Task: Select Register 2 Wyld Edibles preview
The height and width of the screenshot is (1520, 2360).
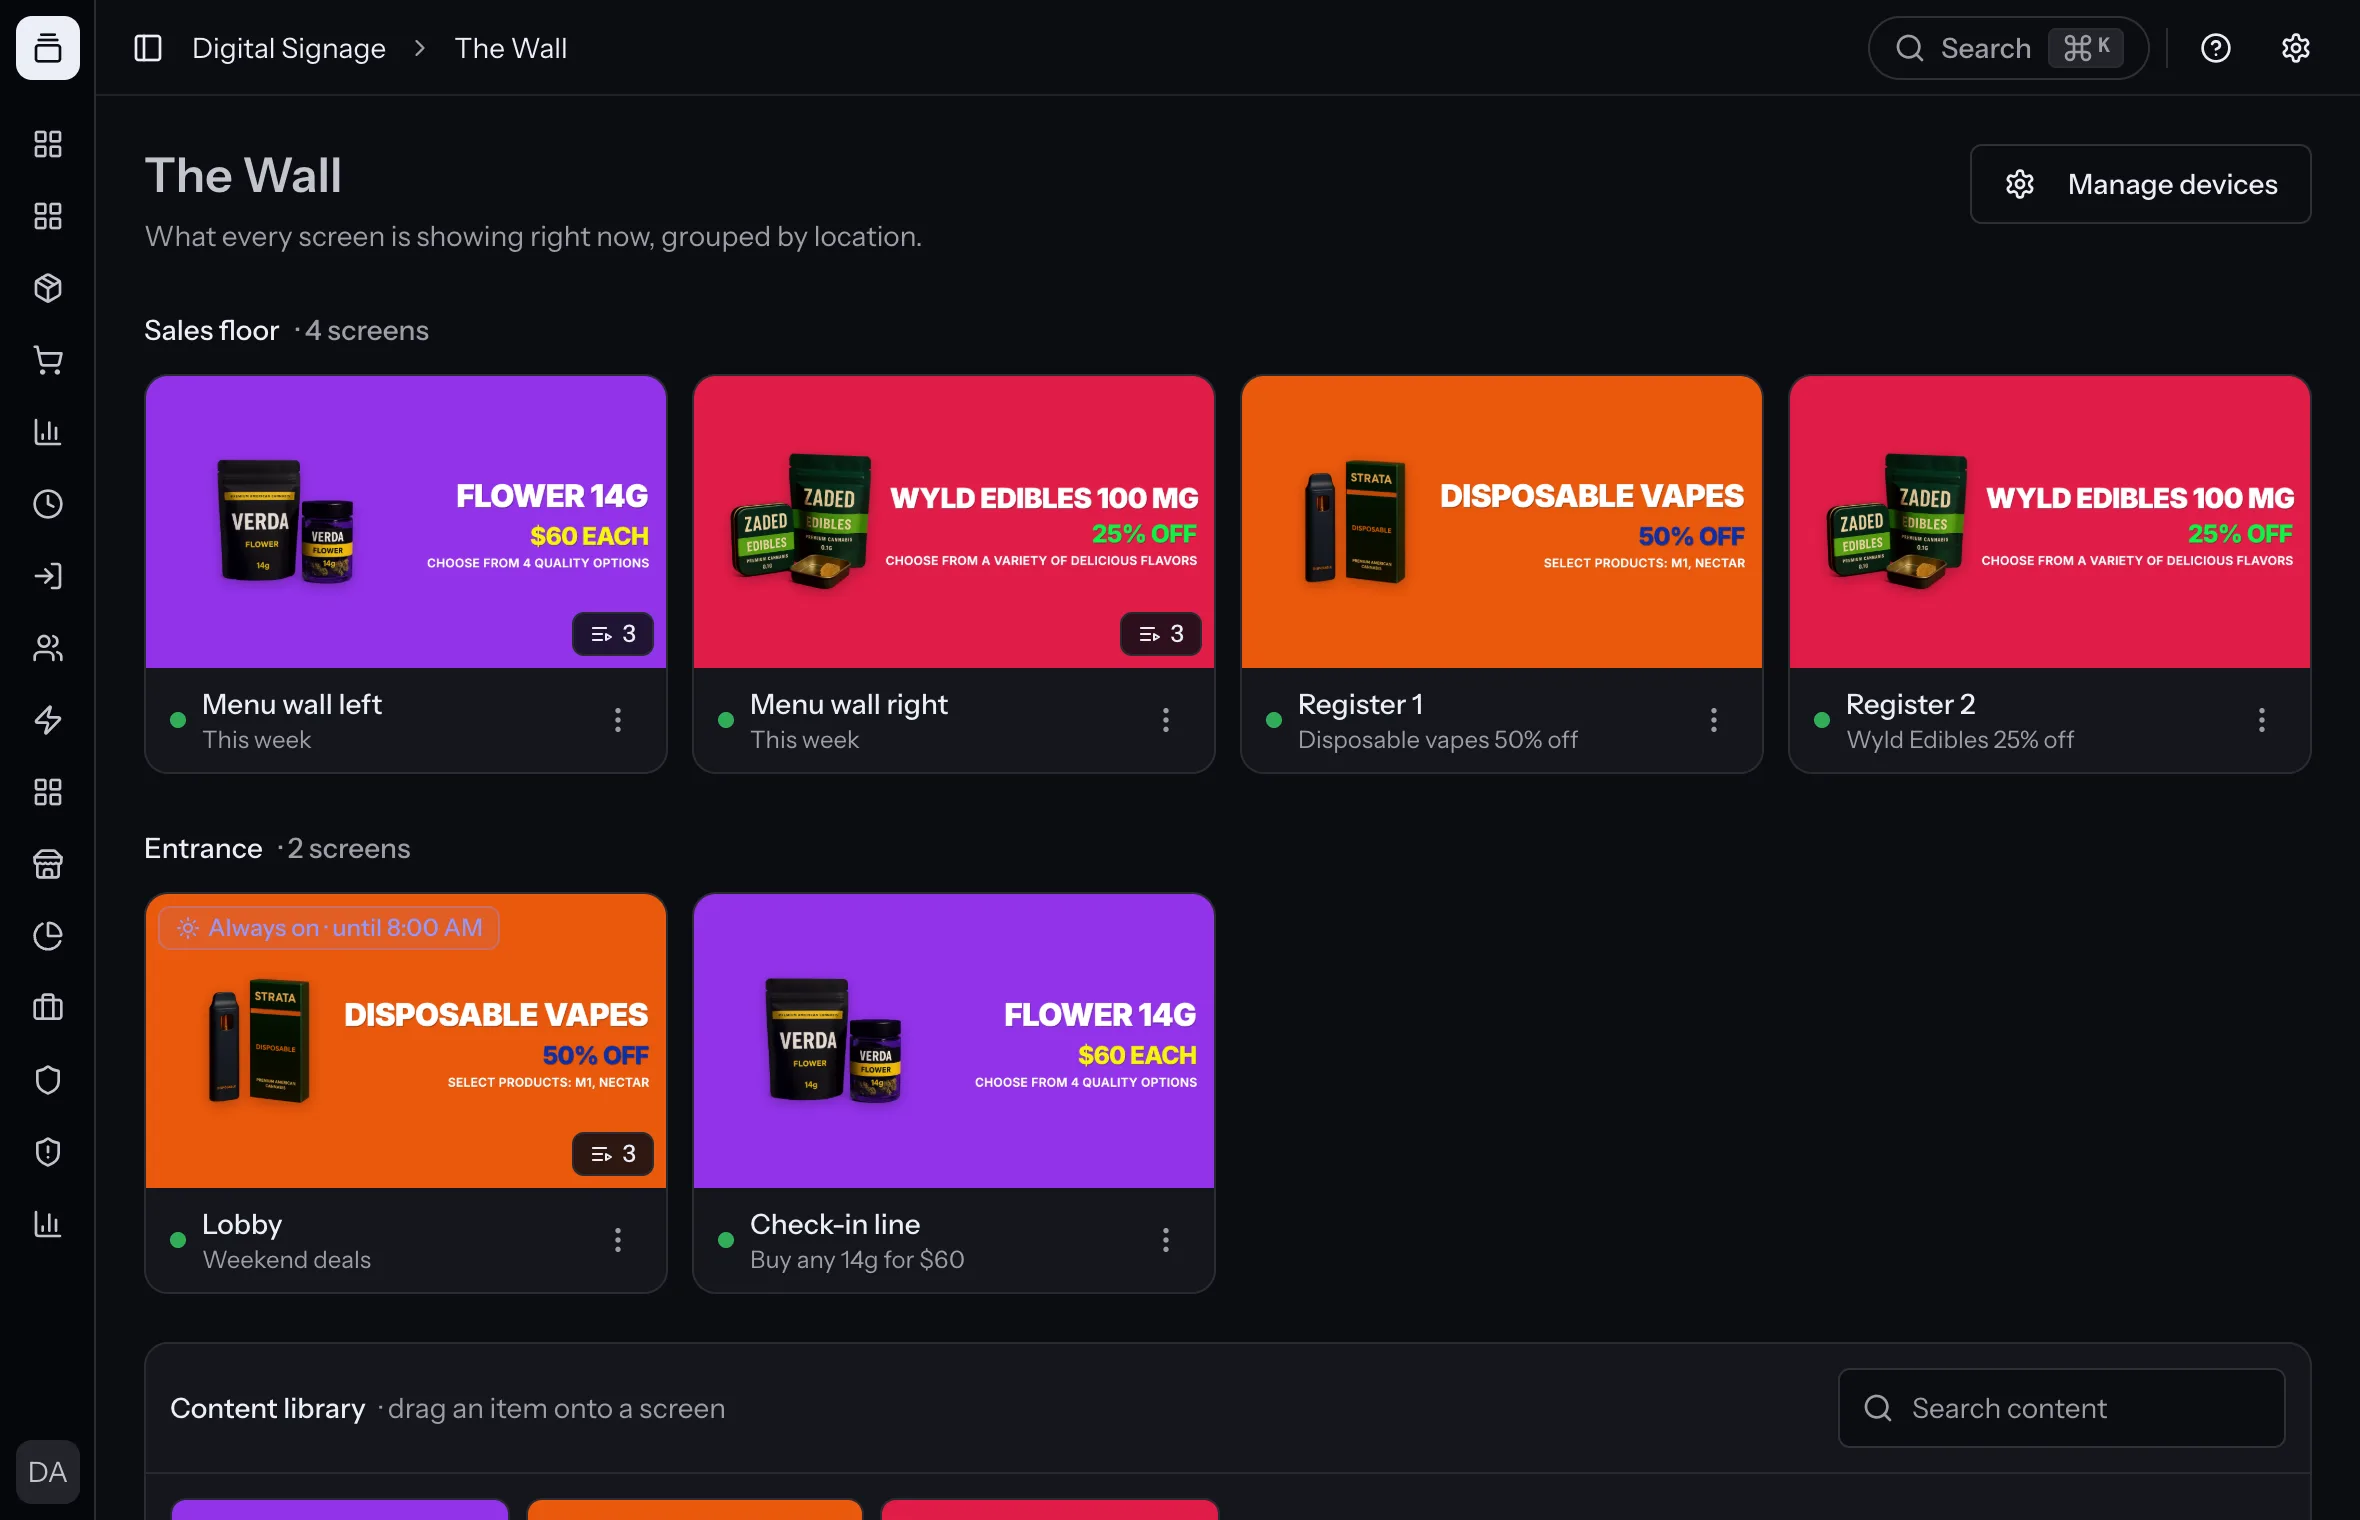Action: coord(2050,522)
